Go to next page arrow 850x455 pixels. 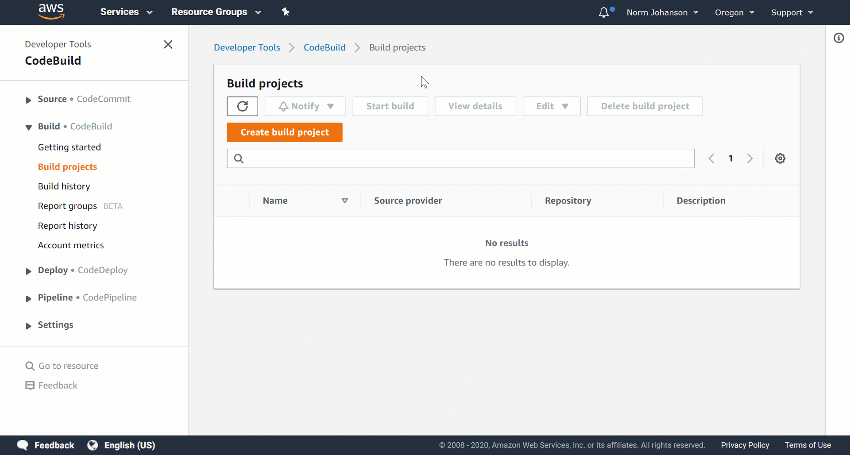750,158
